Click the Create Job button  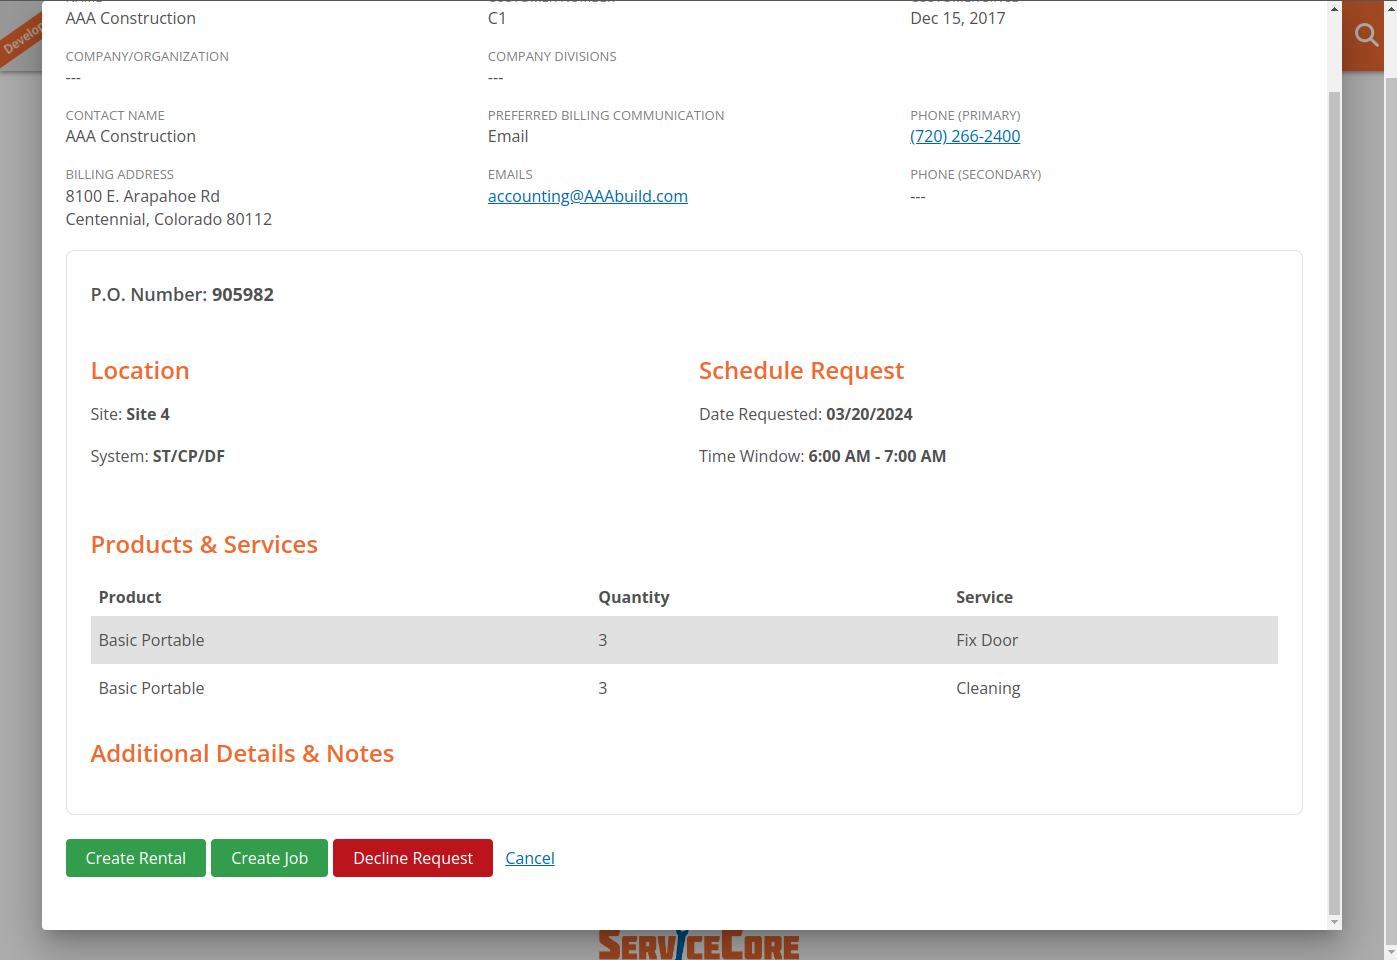(x=269, y=858)
